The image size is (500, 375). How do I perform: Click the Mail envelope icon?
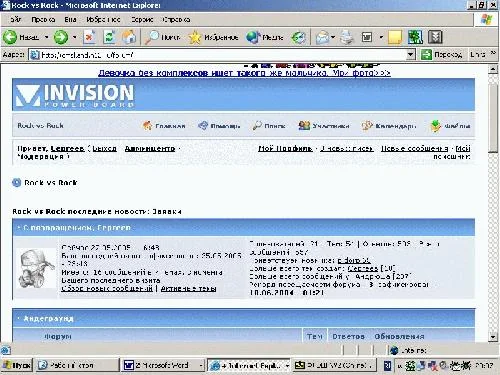322,37
